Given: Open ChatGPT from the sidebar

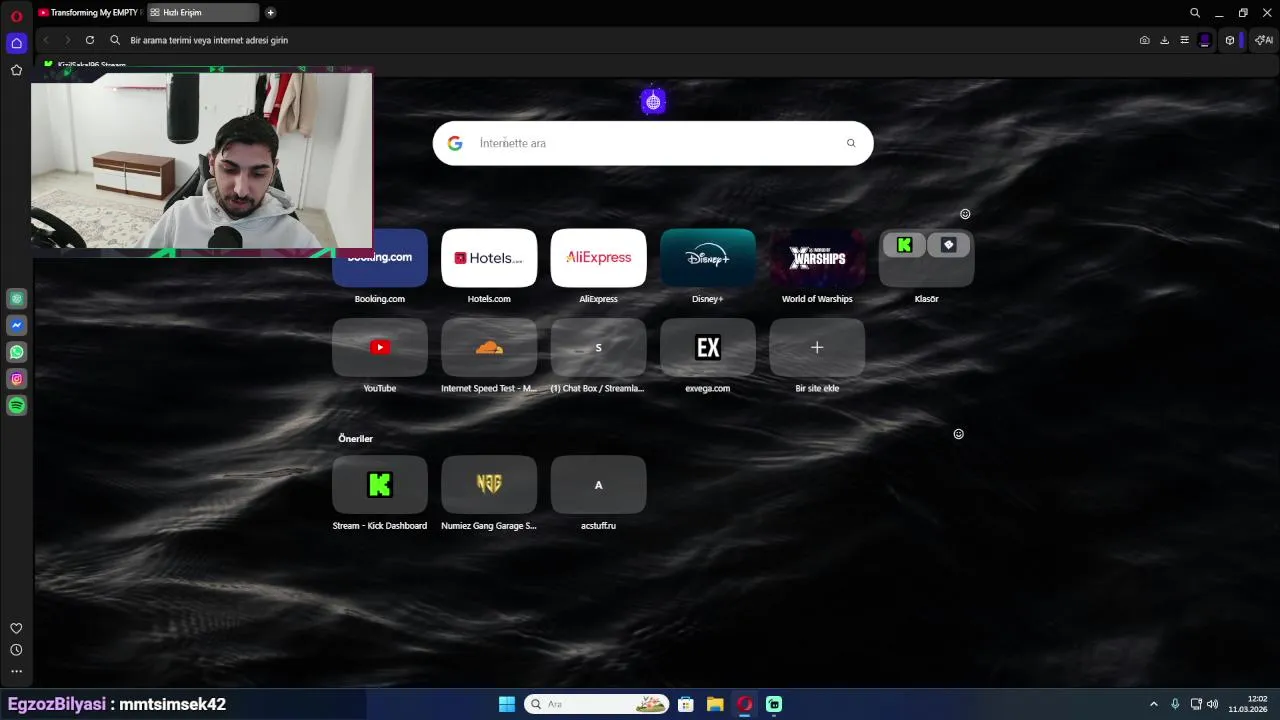Looking at the screenshot, I should click(16, 299).
